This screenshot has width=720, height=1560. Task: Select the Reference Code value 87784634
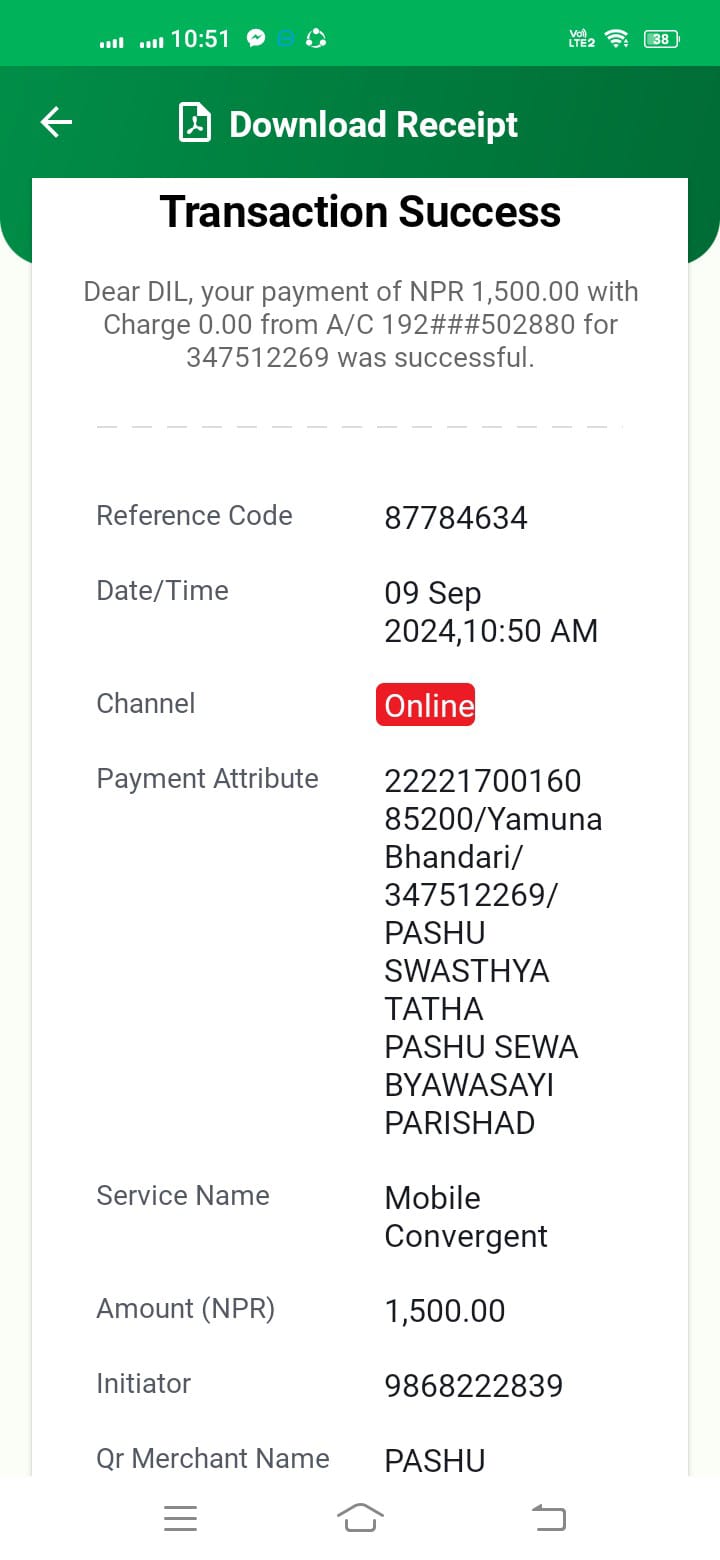[x=456, y=518]
